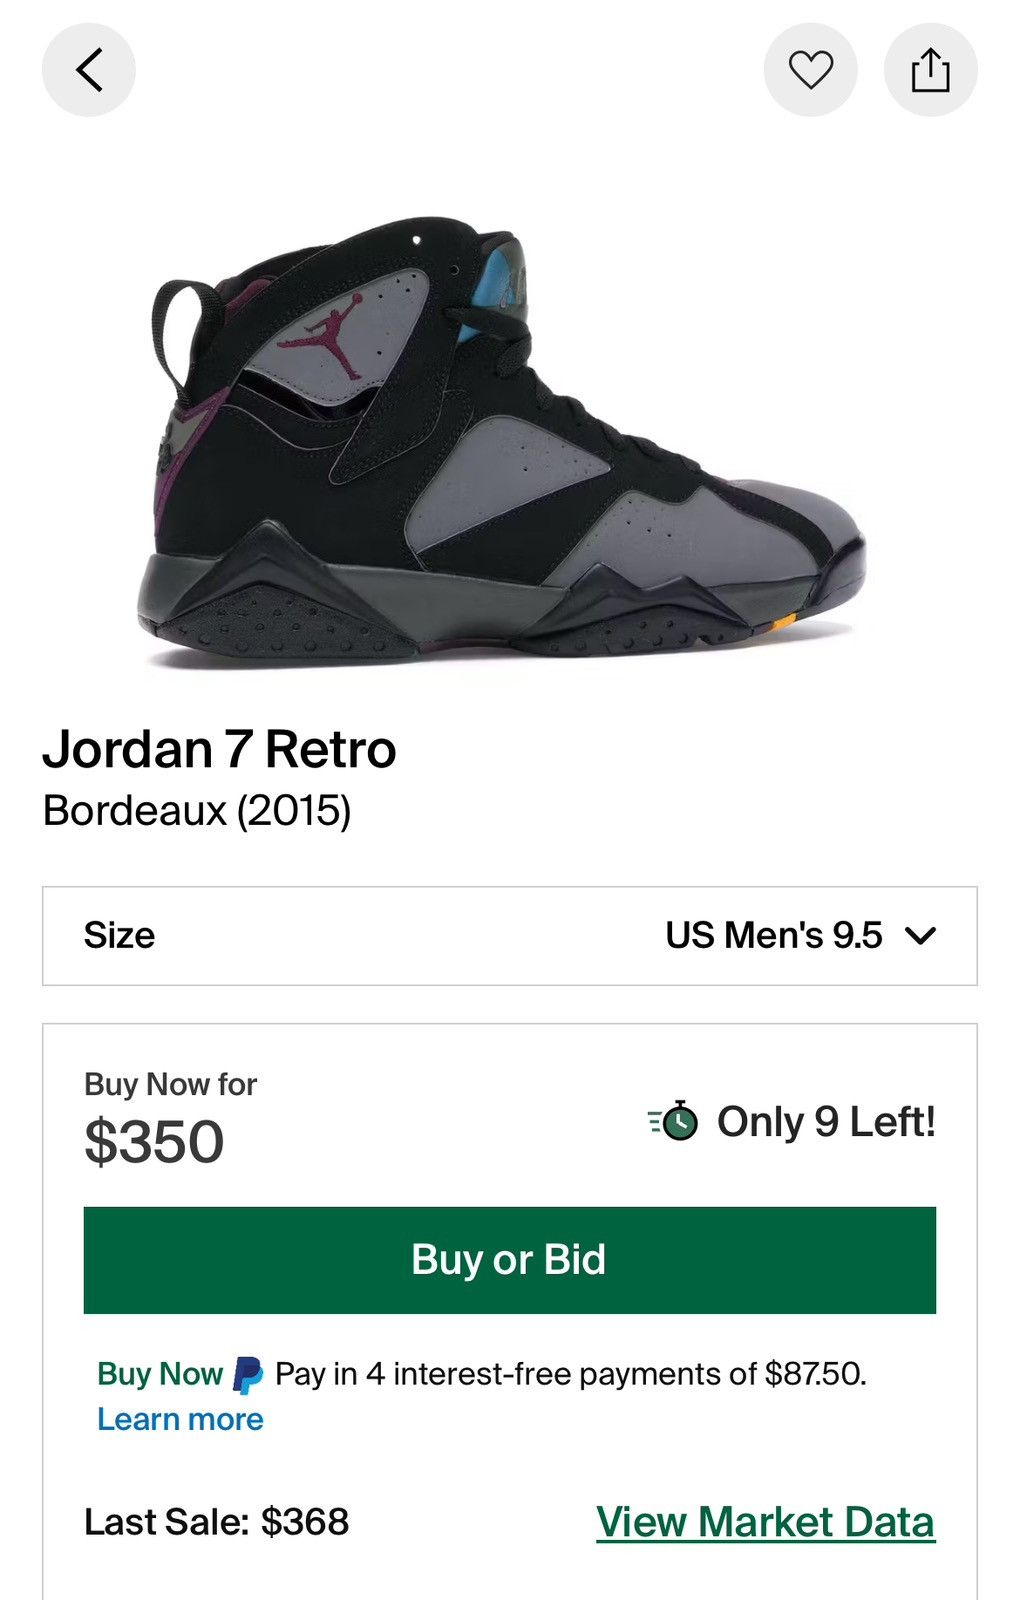Favorite this sneaker with the heart icon
Screen dimensions: 1020x1600
pyautogui.click(x=810, y=70)
